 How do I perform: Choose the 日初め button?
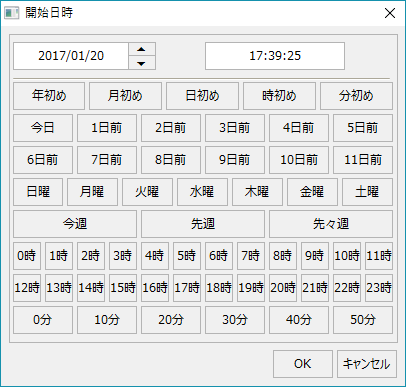202,96
